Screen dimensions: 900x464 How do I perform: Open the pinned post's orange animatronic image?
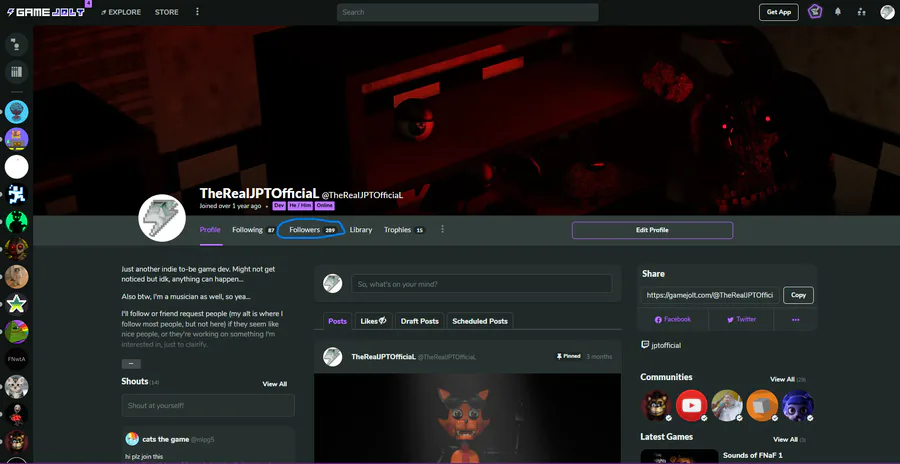(x=467, y=418)
